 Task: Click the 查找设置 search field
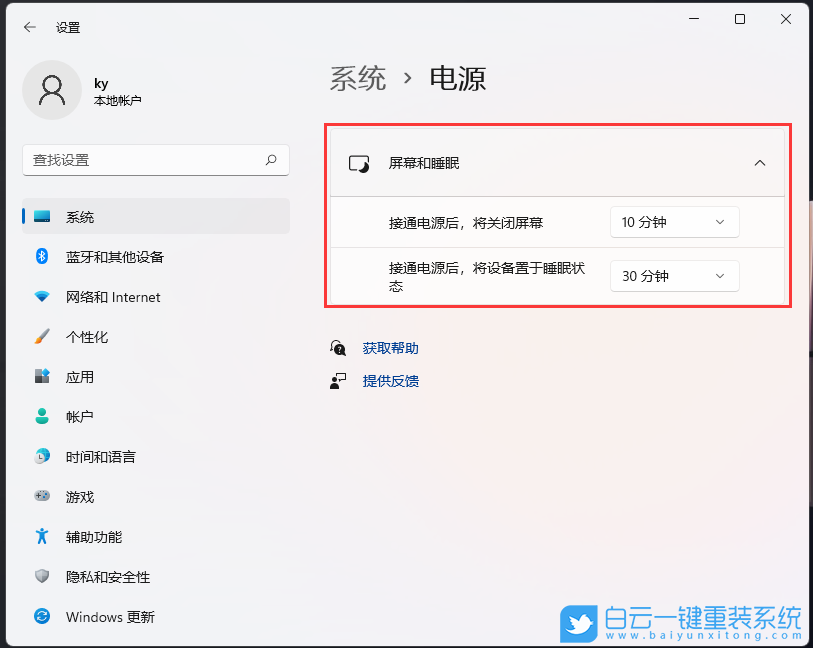click(155, 160)
